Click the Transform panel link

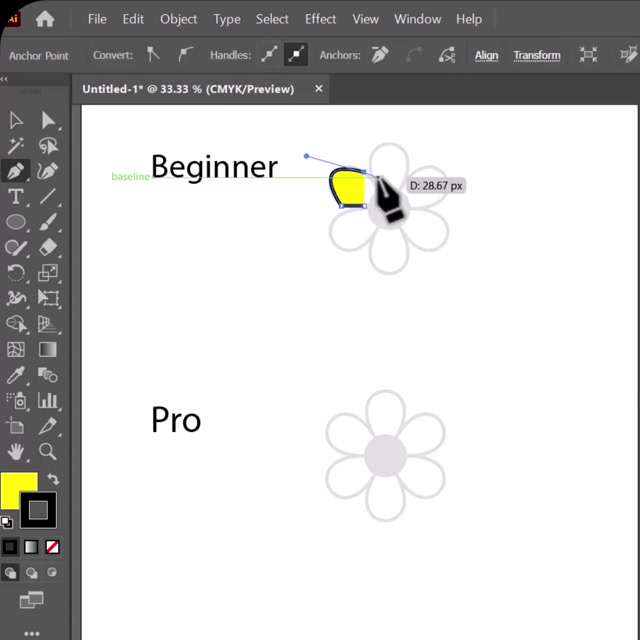click(537, 55)
